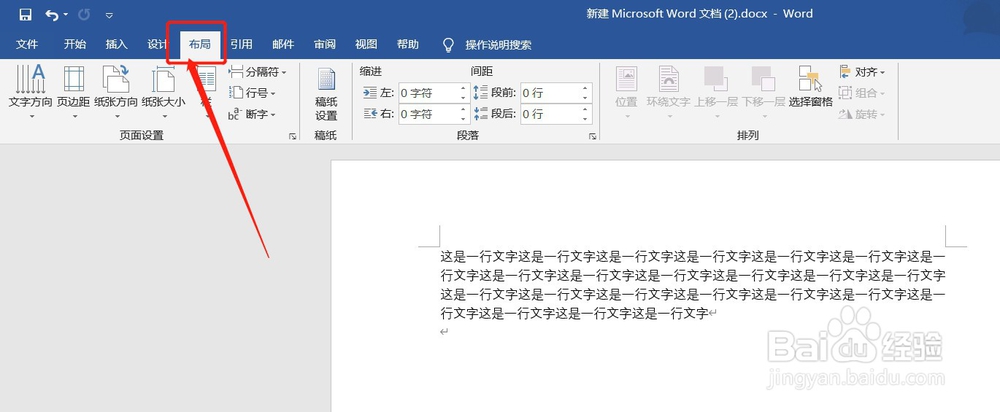1000x412 pixels.
Task: Open the 文字方向 text direction tool
Action: point(30,92)
